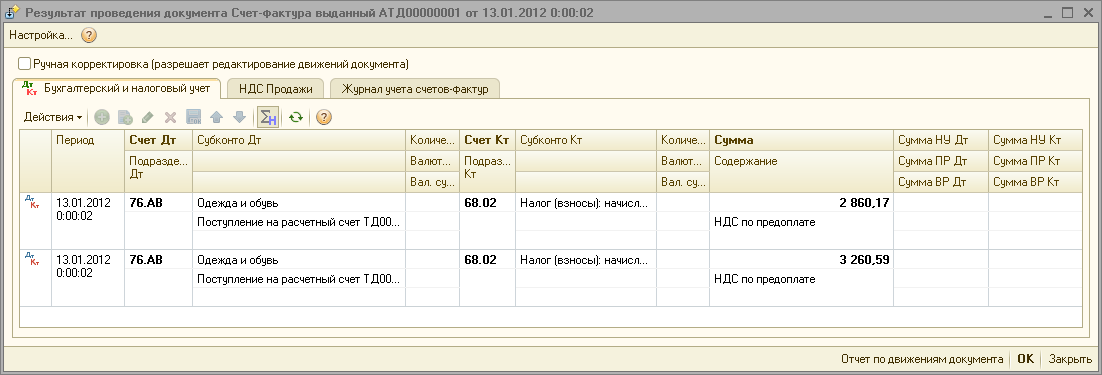Click the Дт/Кт icon of the 2 860,17 row
The height and width of the screenshot is (375, 1102).
coord(32,202)
